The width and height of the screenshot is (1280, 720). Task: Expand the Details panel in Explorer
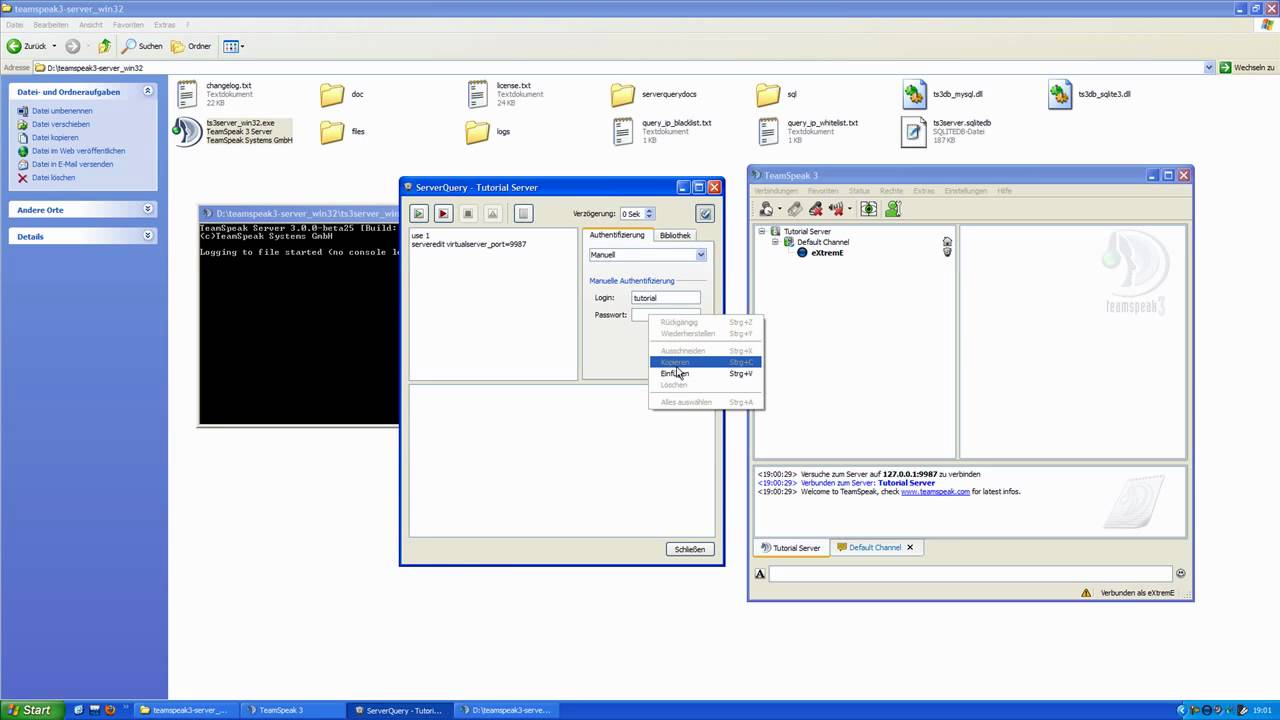pyautogui.click(x=148, y=236)
